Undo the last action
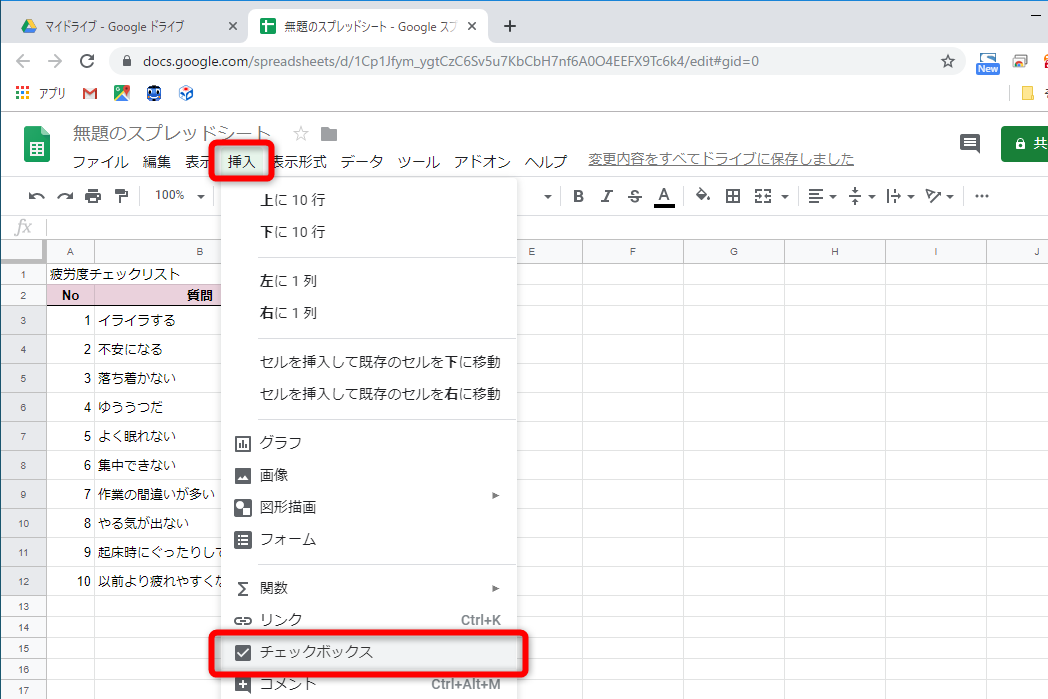The height and width of the screenshot is (699, 1048). [38, 196]
